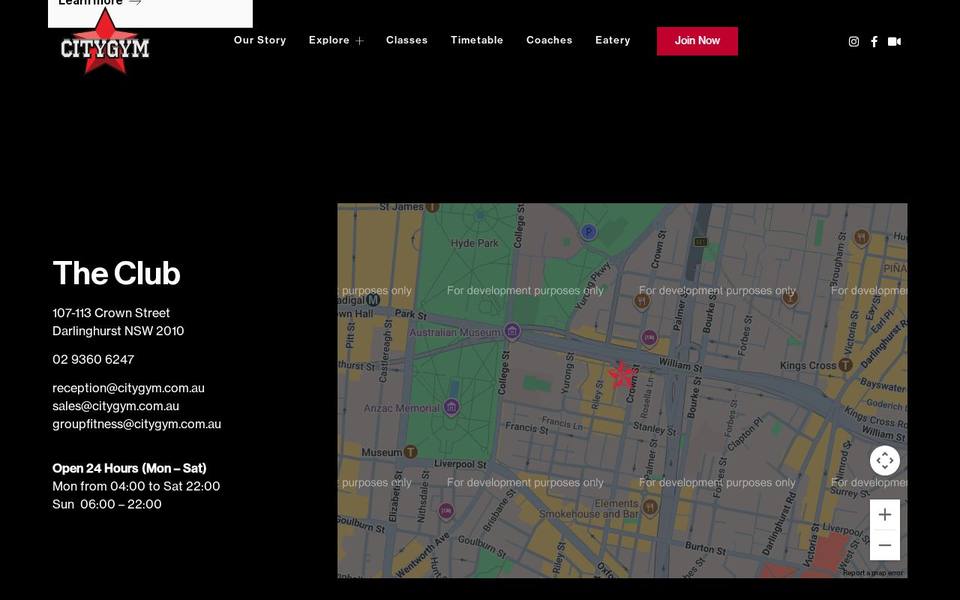Screen dimensions: 960x600
Task: Open the Timetable page
Action: point(477,40)
